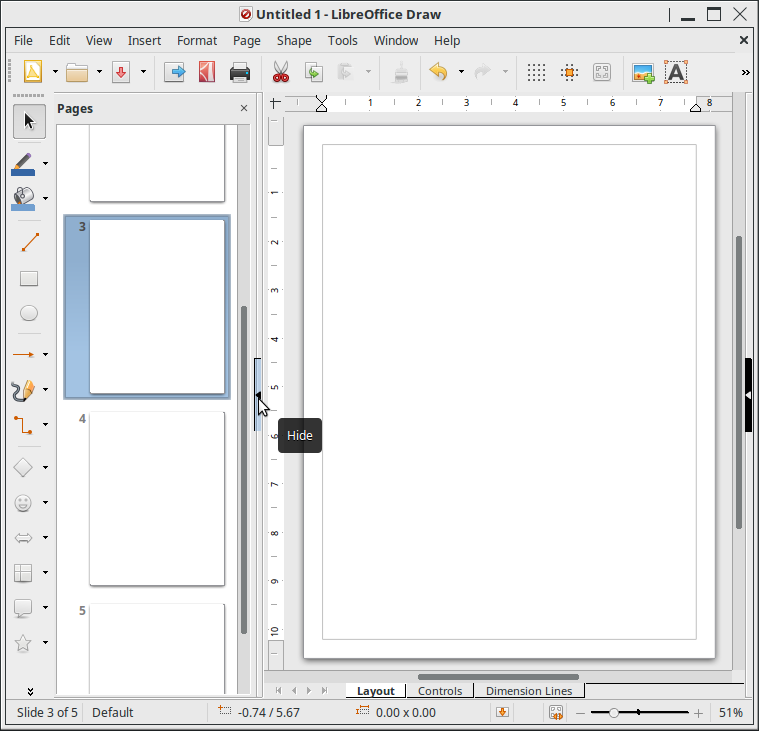Image resolution: width=759 pixels, height=731 pixels.
Task: Insert an image using toolbar icon
Action: coord(643,72)
